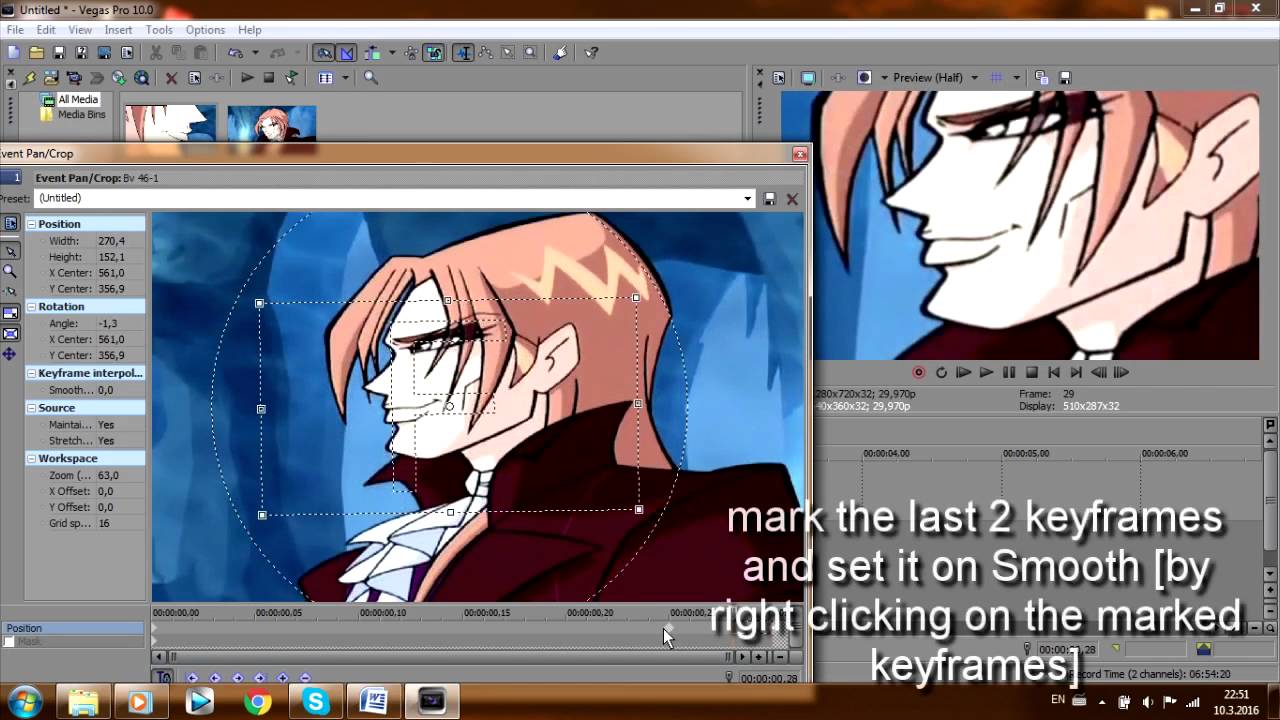The width and height of the screenshot is (1280, 720).
Task: Open the Pan/Crop Preset dropdown
Action: coord(747,198)
